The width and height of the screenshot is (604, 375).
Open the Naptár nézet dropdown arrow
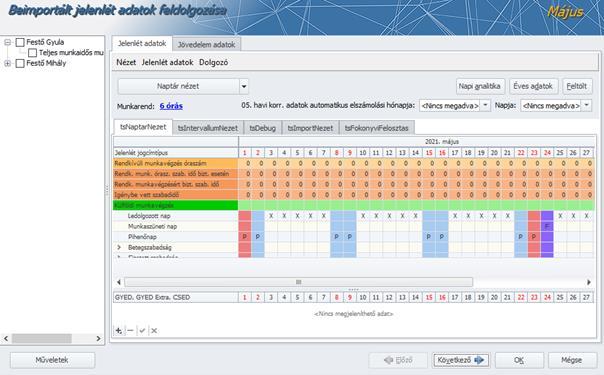point(244,86)
